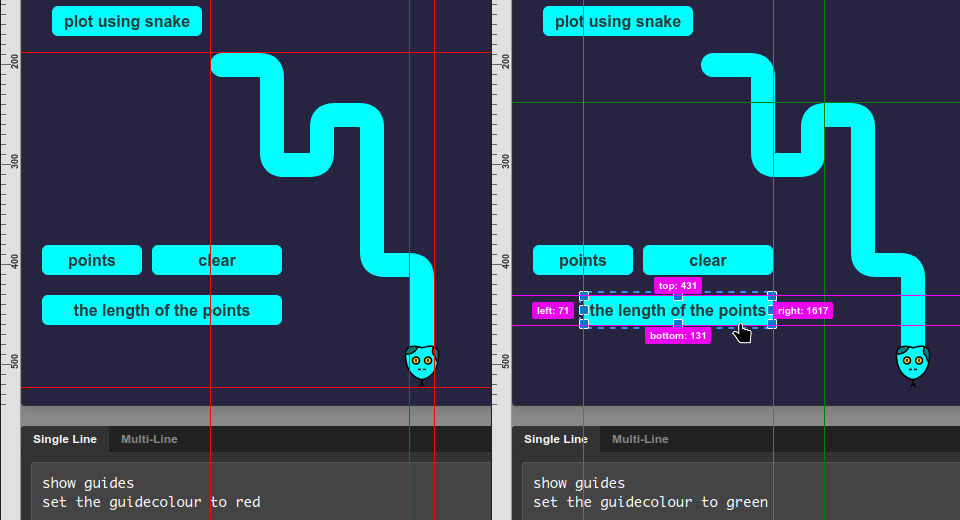The width and height of the screenshot is (960, 520).
Task: Click the top-right resize handle of the selected button
Action: point(772,296)
